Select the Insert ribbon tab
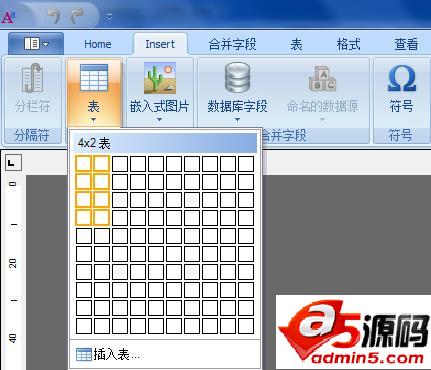 coord(160,44)
